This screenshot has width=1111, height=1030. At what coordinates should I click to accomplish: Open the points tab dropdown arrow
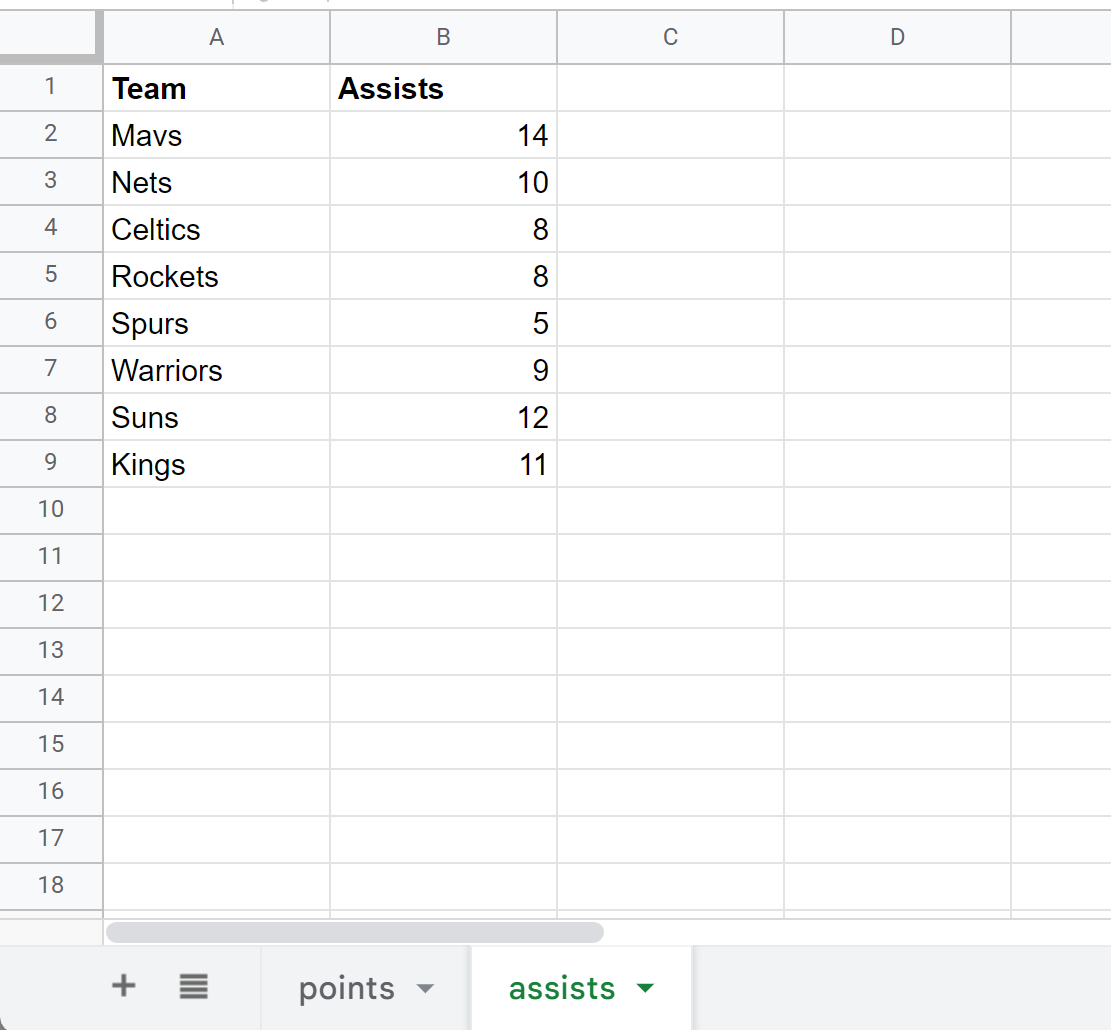tap(425, 988)
